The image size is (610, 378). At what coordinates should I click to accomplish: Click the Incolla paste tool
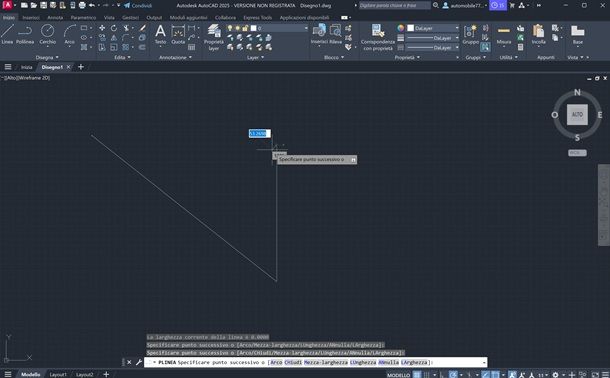click(x=538, y=34)
